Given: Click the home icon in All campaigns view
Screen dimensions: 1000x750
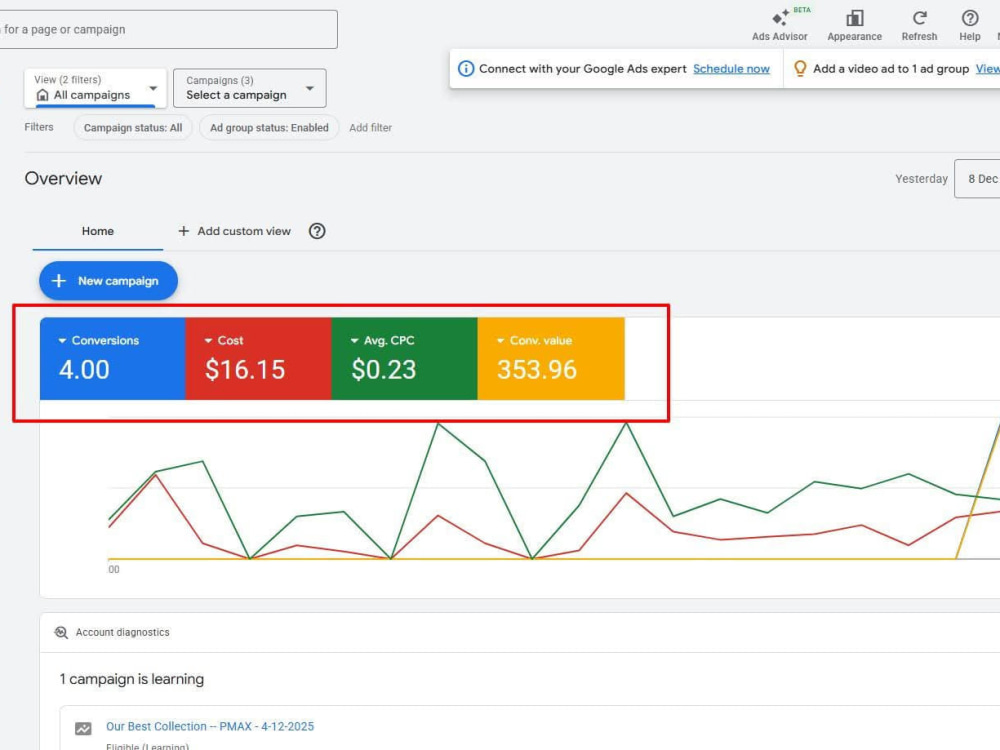Looking at the screenshot, I should [x=42, y=95].
